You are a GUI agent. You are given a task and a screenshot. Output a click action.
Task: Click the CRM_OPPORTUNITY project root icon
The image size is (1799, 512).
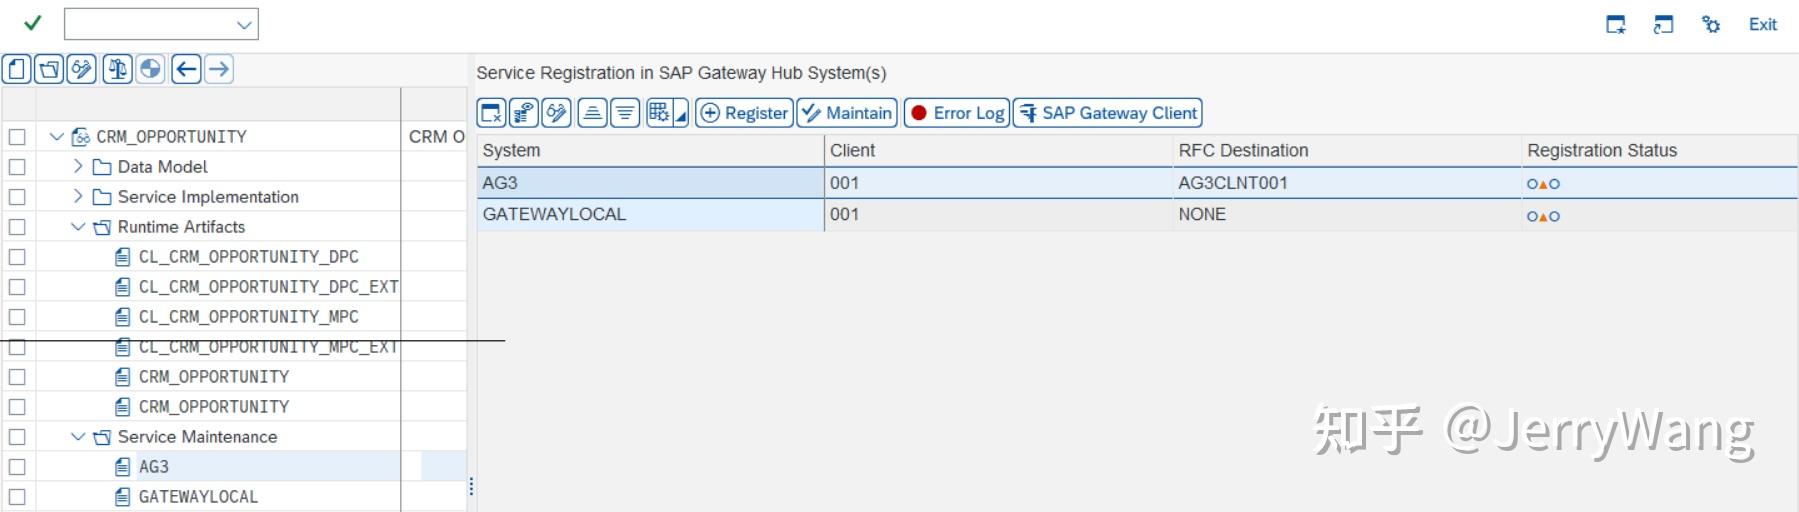tap(81, 137)
